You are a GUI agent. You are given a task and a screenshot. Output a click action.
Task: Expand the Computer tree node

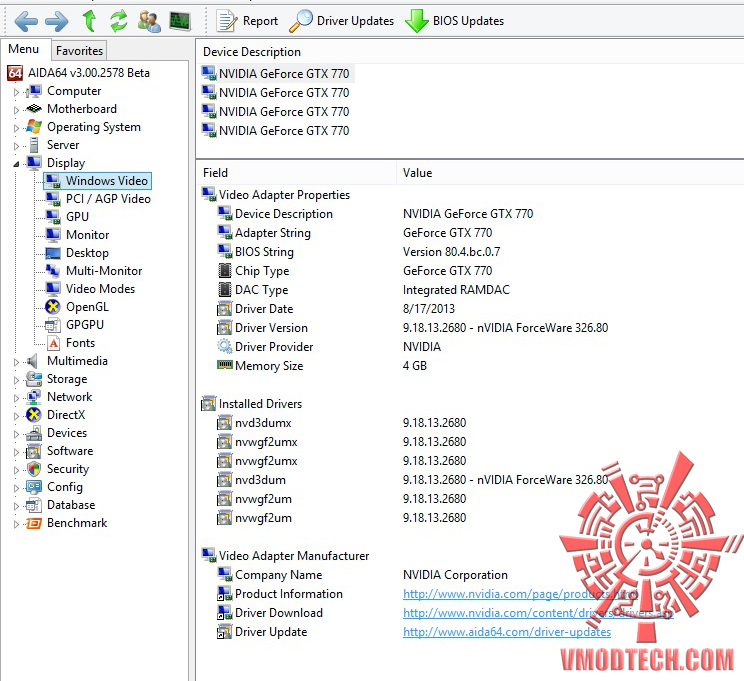(16, 92)
